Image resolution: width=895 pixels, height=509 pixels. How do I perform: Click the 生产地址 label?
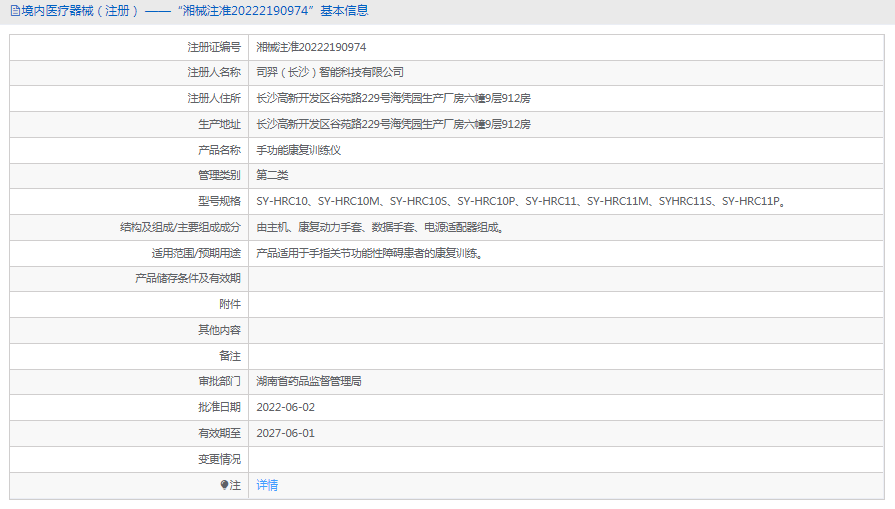(x=219, y=124)
